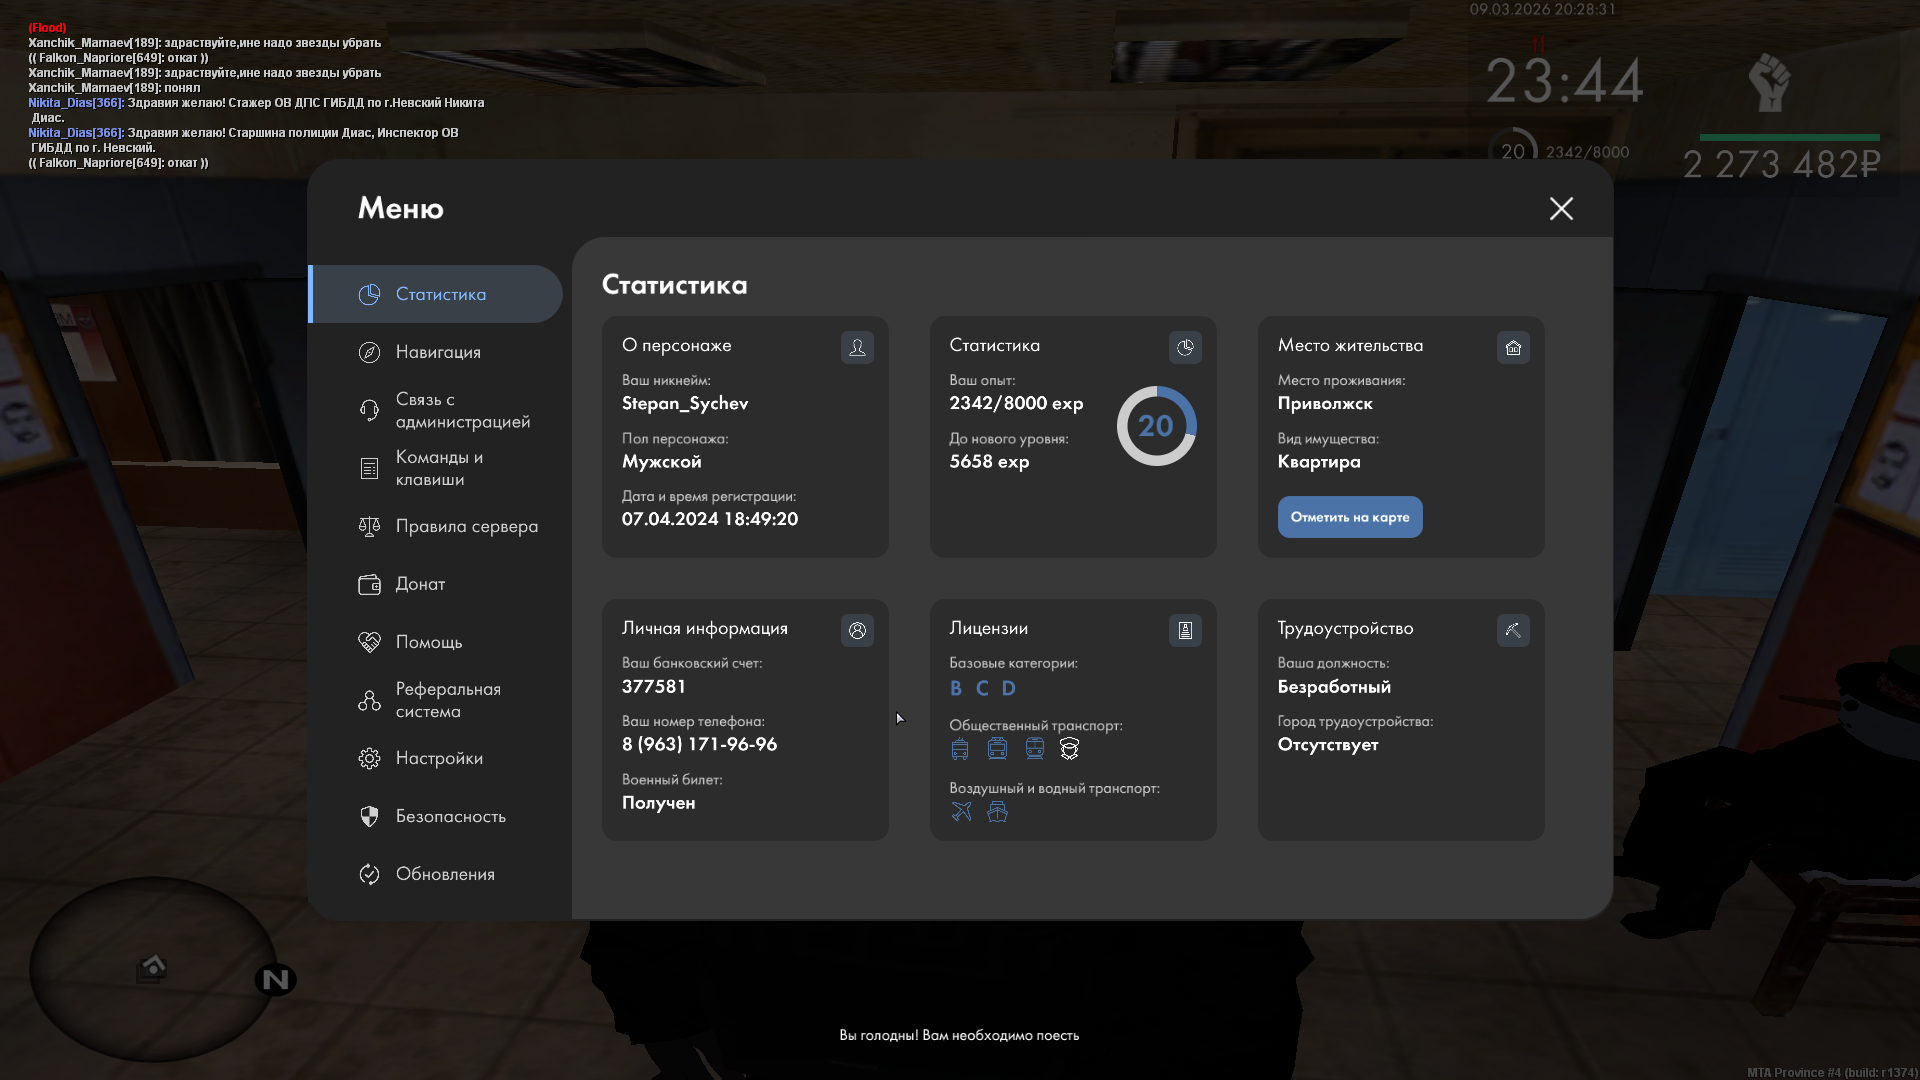Select the Безопасность menu item
Screen dimensions: 1920x1080
[449, 816]
